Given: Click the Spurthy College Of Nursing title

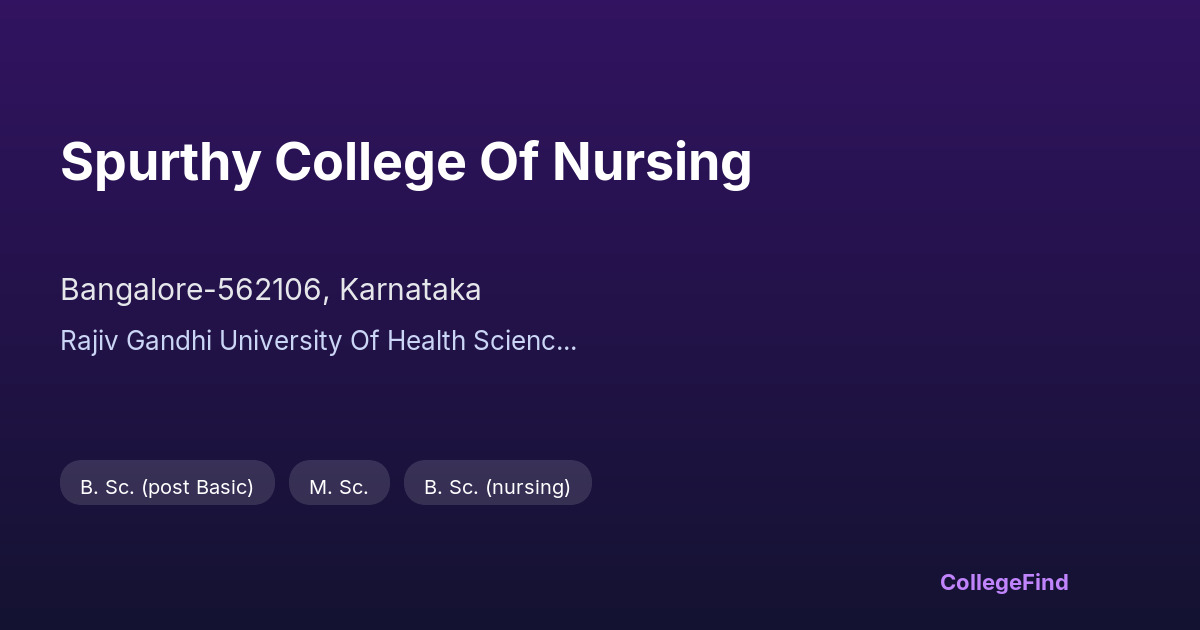Looking at the screenshot, I should click(405, 162).
